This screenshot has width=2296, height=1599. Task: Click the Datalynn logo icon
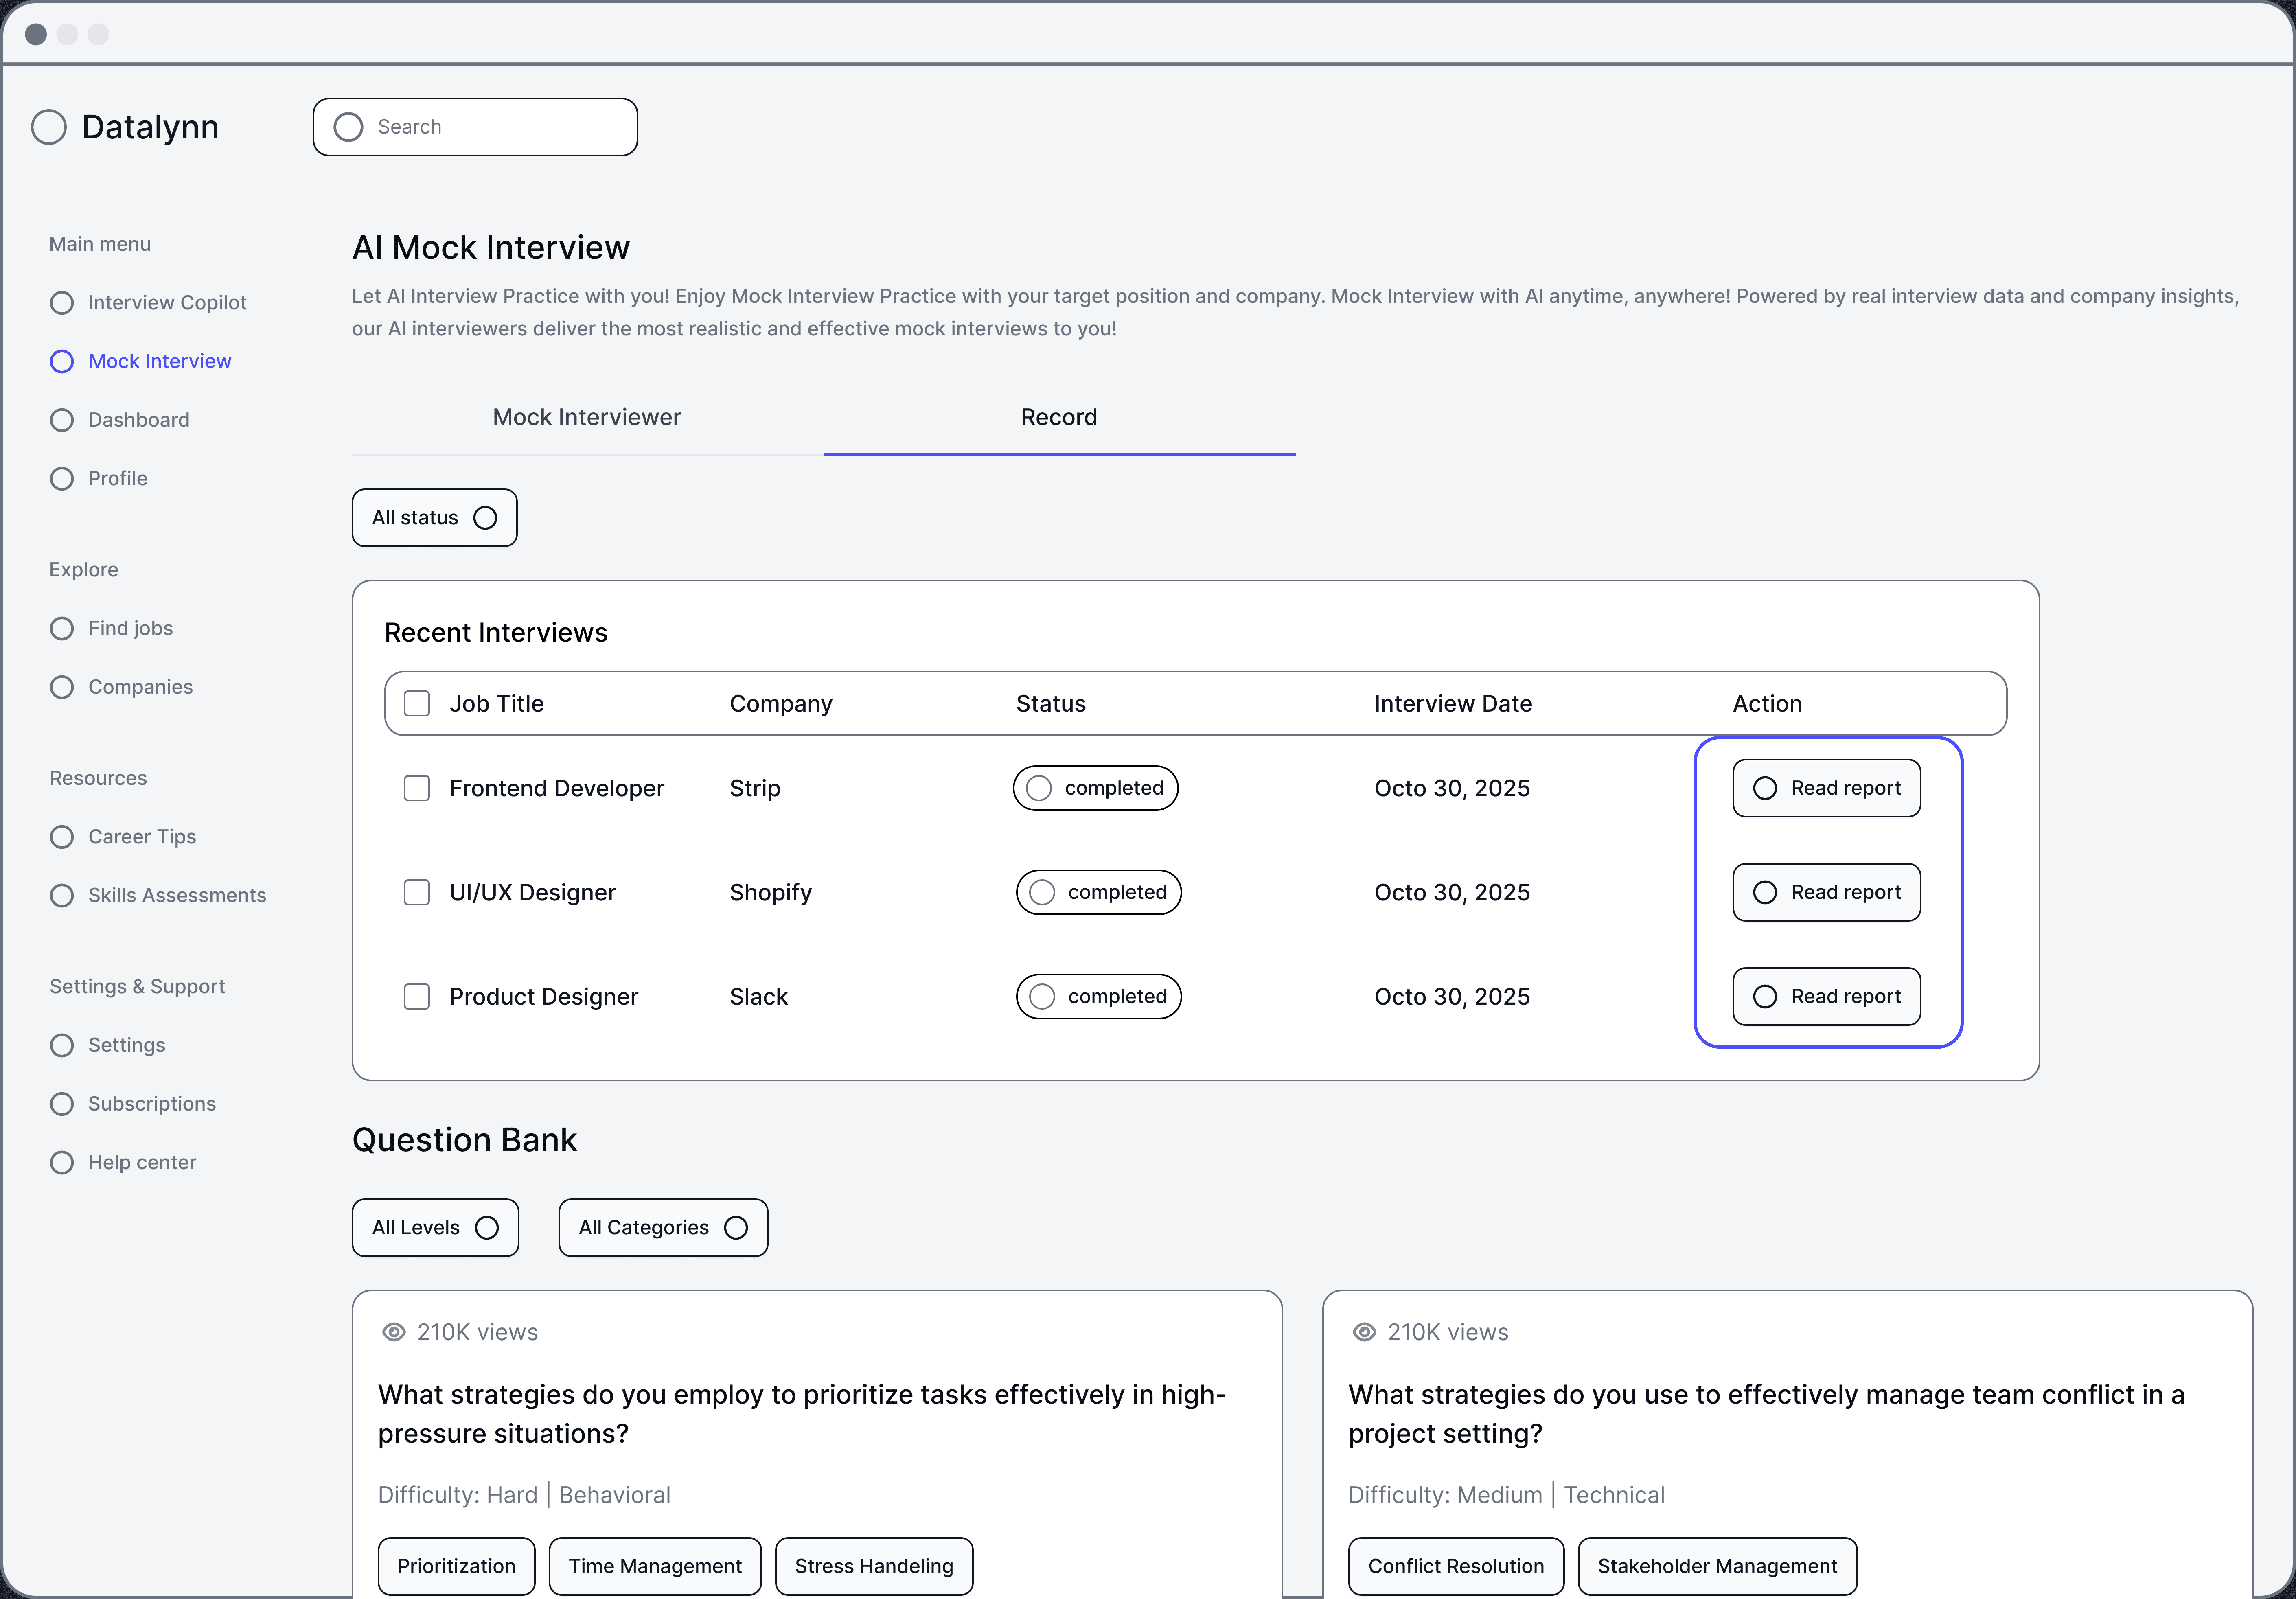pyautogui.click(x=49, y=127)
